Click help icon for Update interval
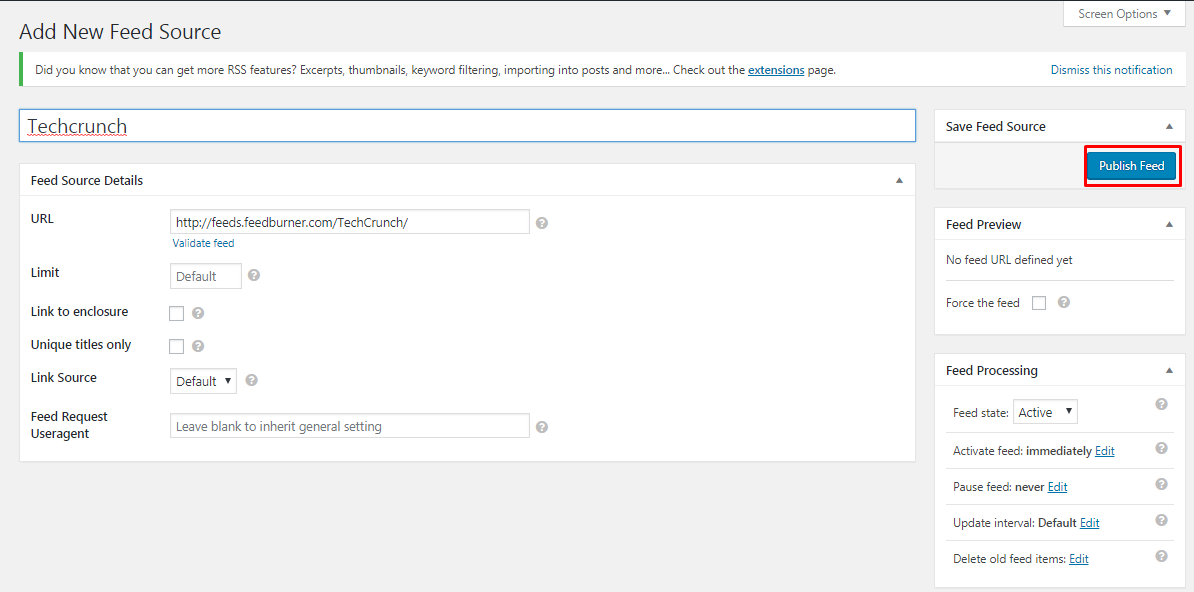Image resolution: width=1194 pixels, height=592 pixels. 1161,520
